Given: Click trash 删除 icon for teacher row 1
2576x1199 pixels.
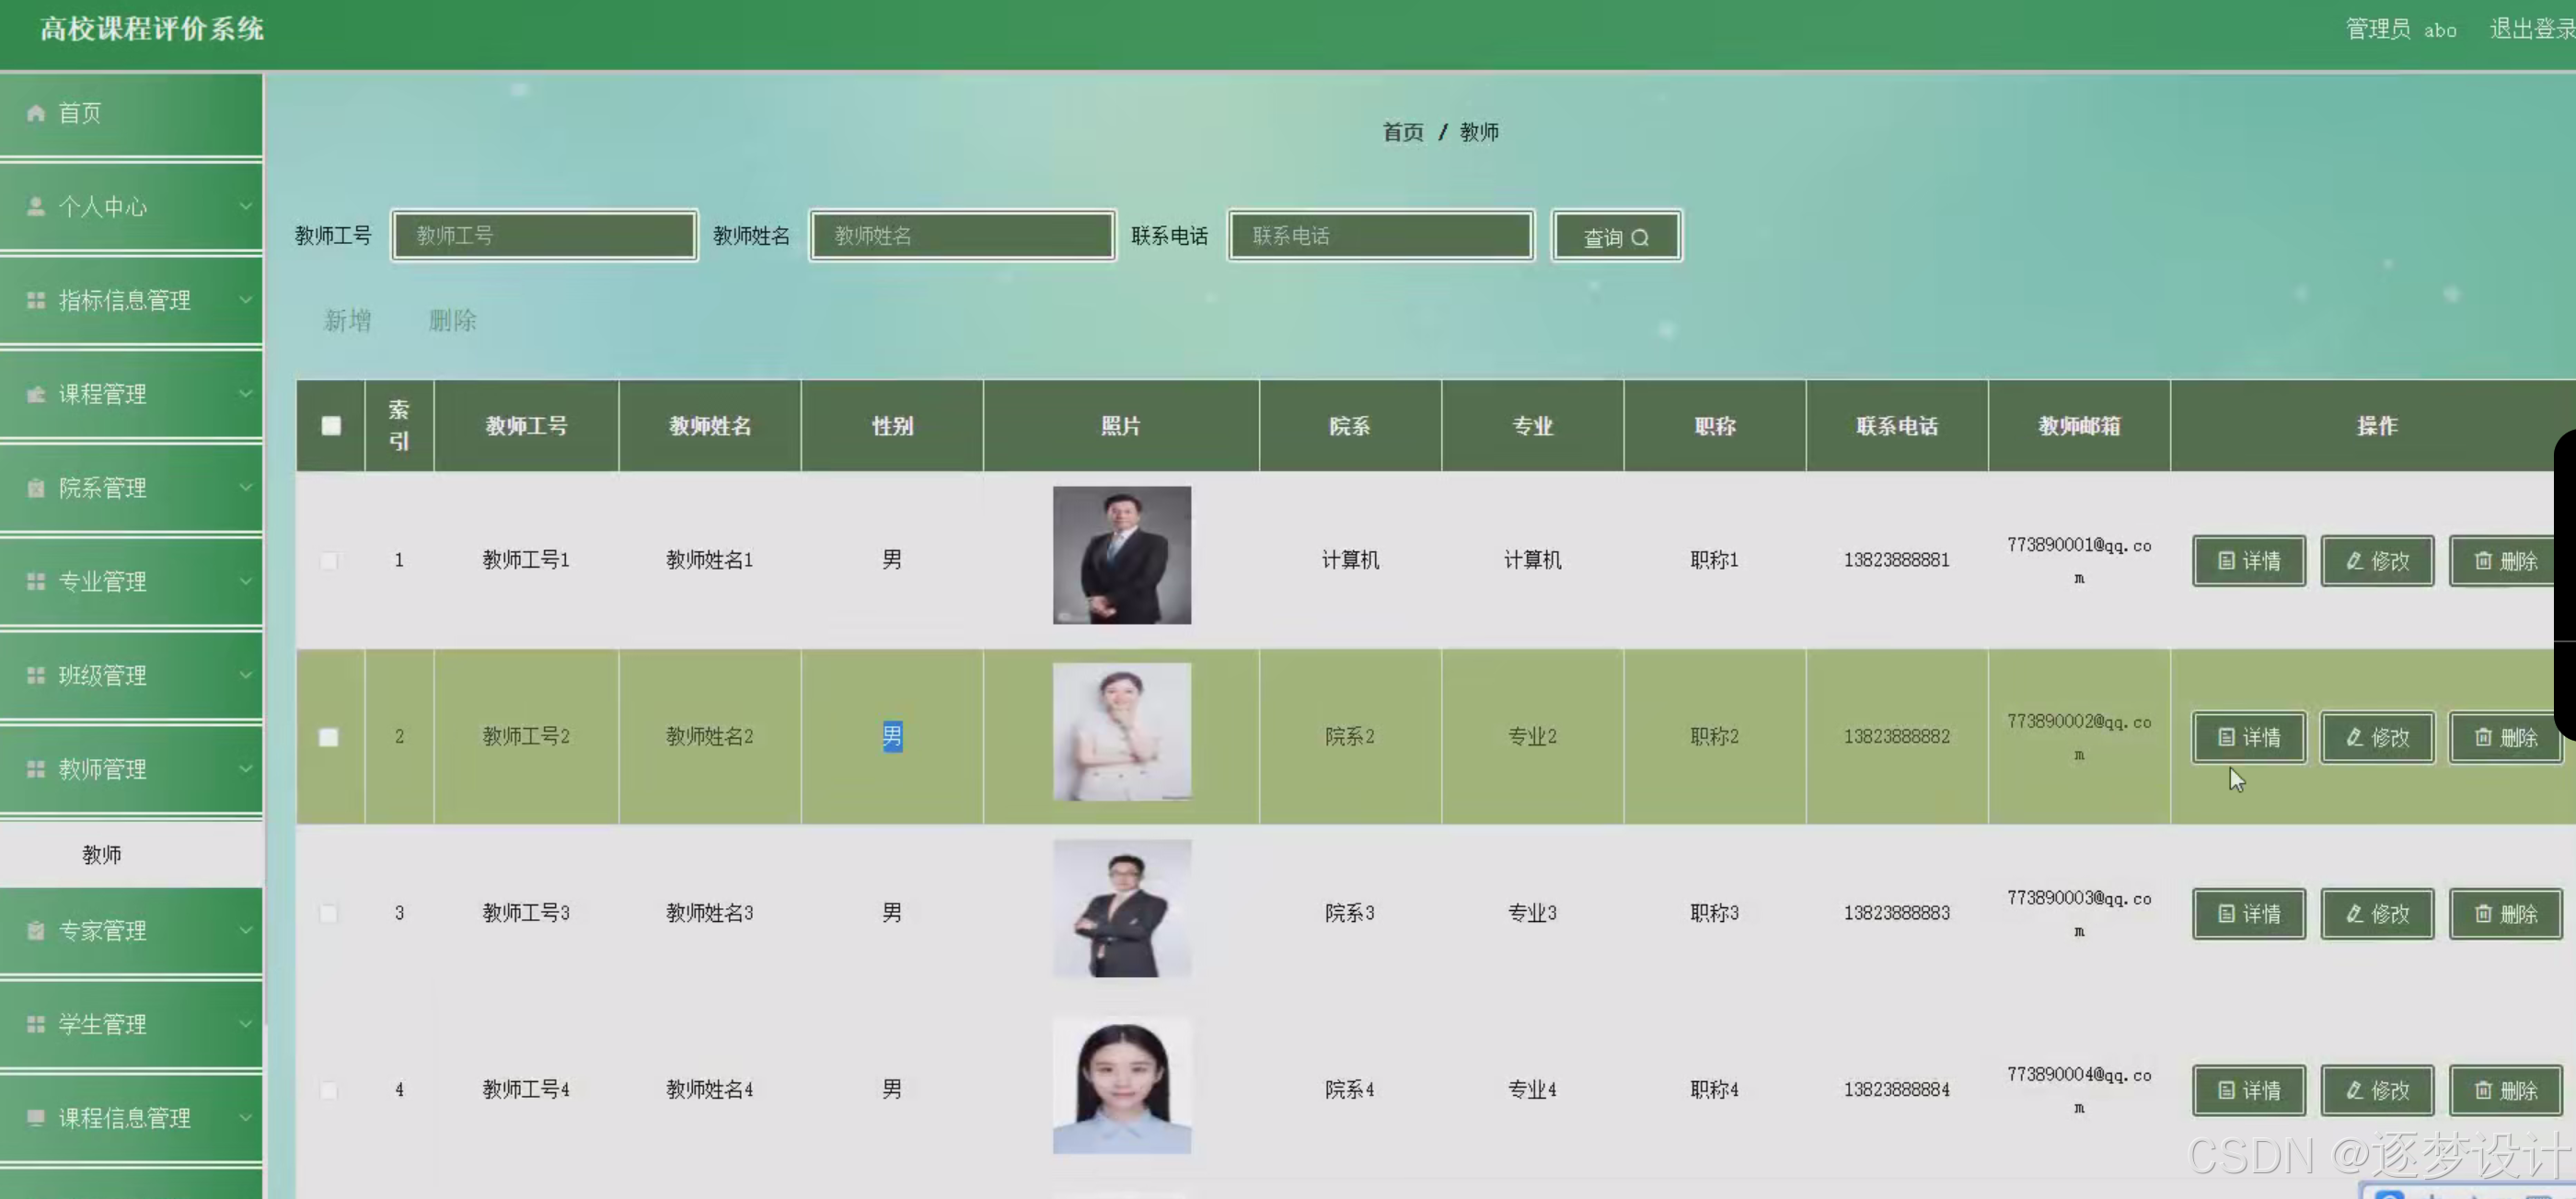Looking at the screenshot, I should point(2483,561).
